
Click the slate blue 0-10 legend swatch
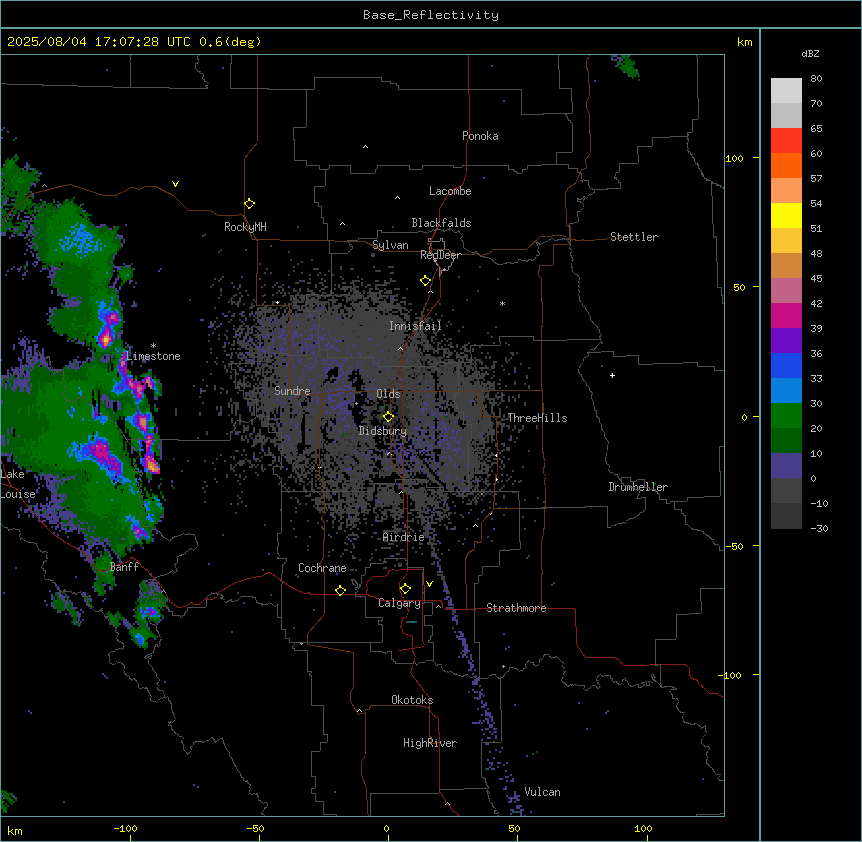pyautogui.click(x=786, y=466)
